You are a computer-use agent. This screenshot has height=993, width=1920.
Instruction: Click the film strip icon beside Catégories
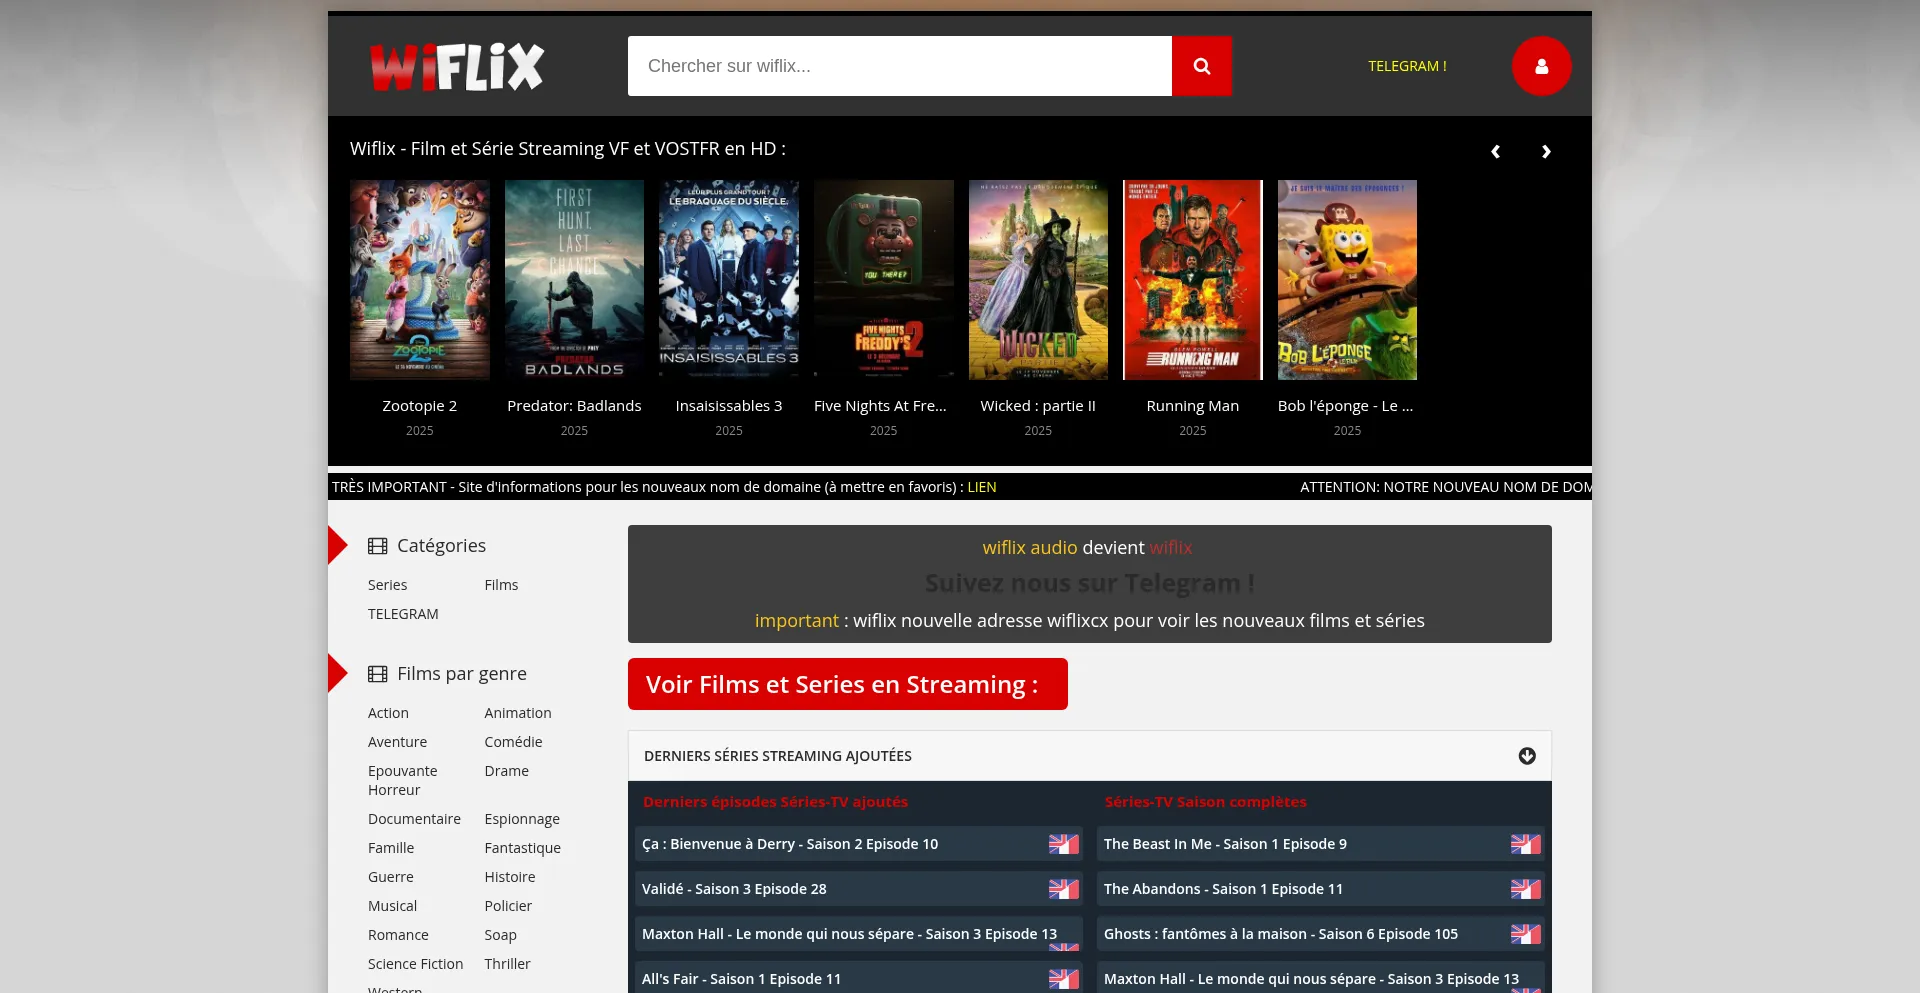[x=377, y=546]
